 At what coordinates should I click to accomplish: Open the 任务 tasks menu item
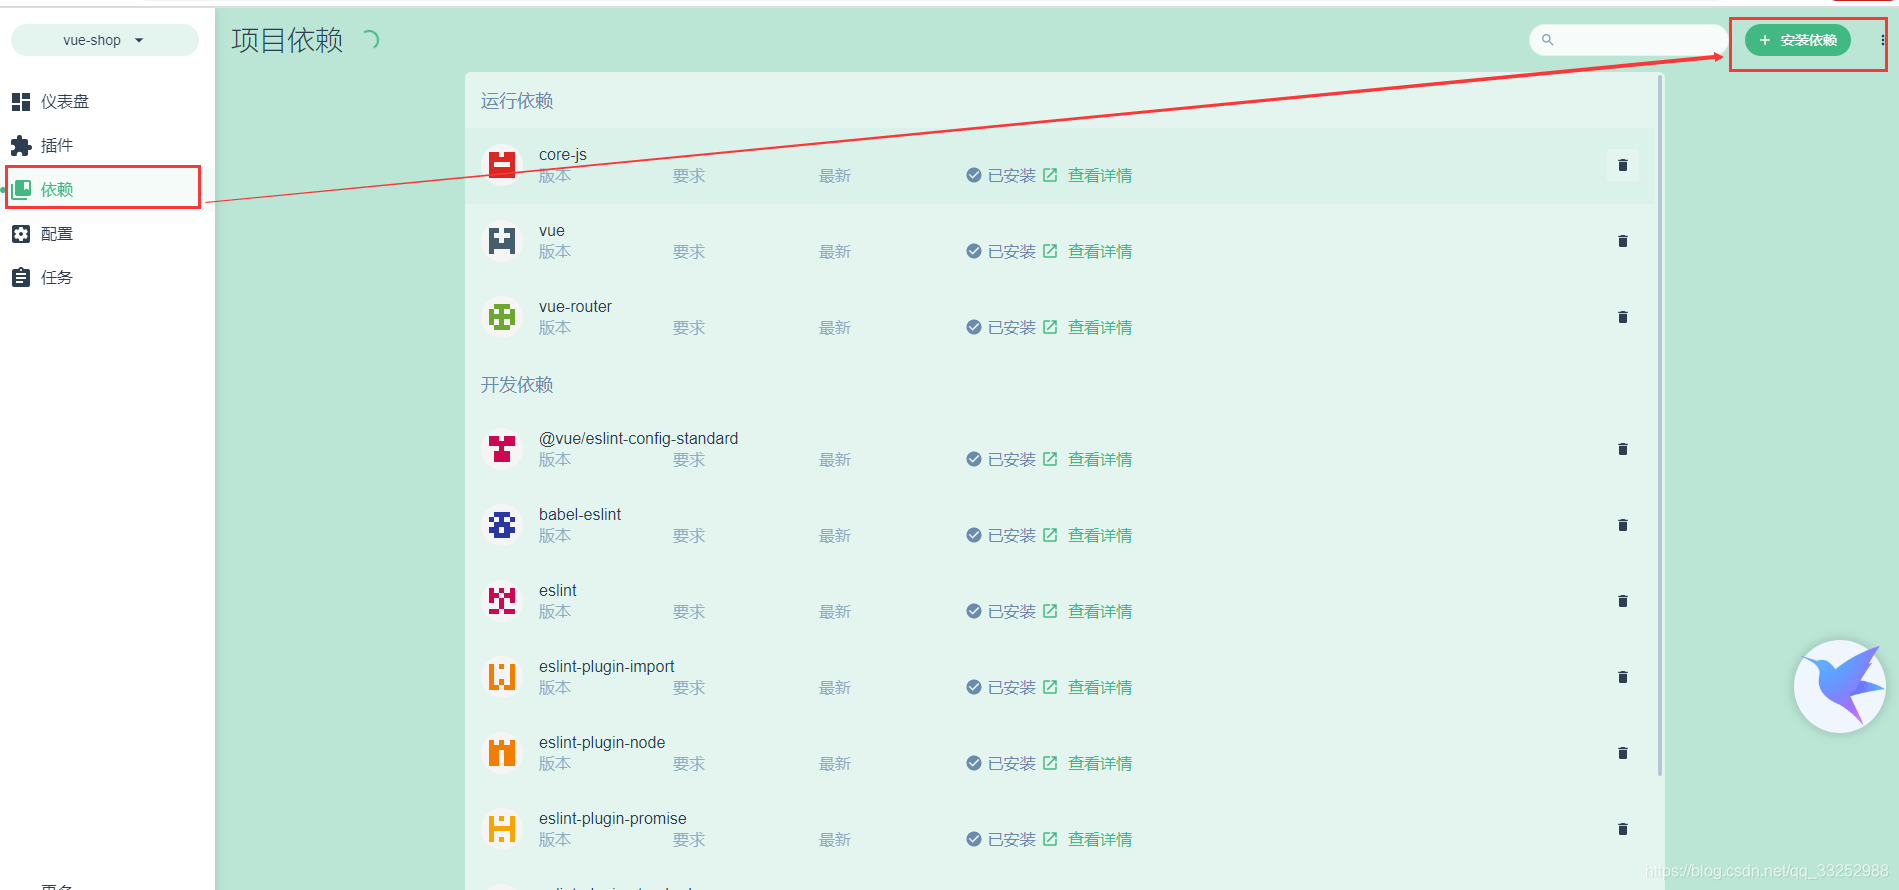(107, 278)
